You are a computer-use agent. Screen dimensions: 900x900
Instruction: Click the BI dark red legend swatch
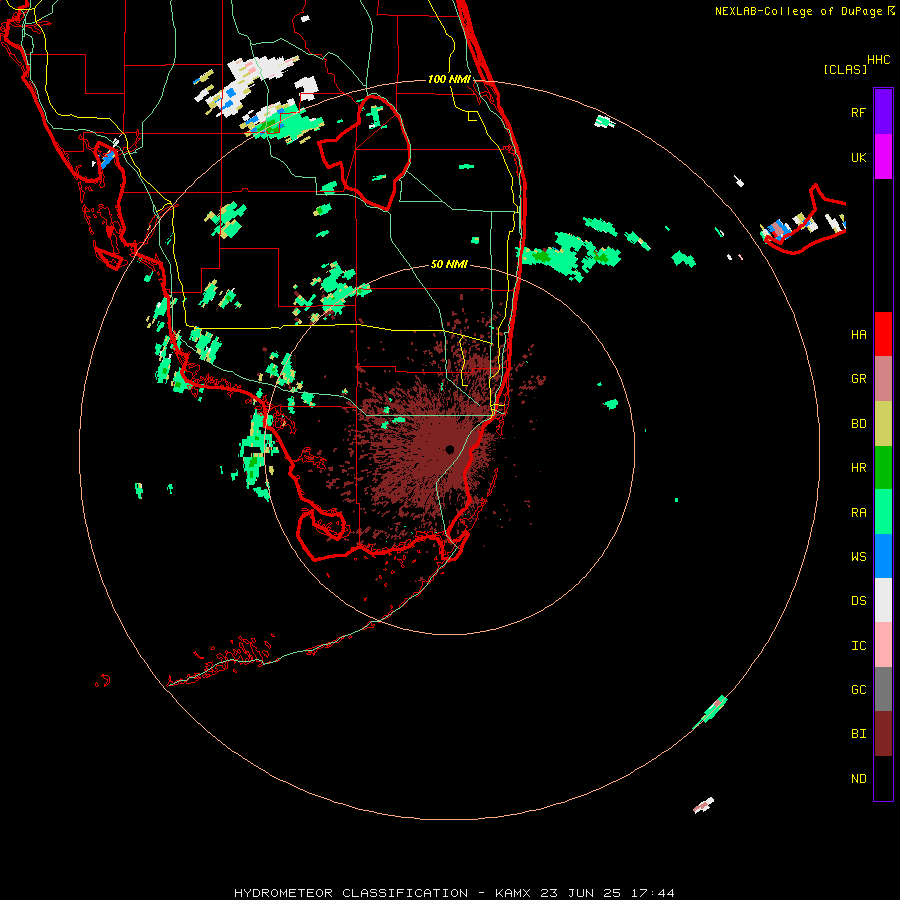(883, 734)
